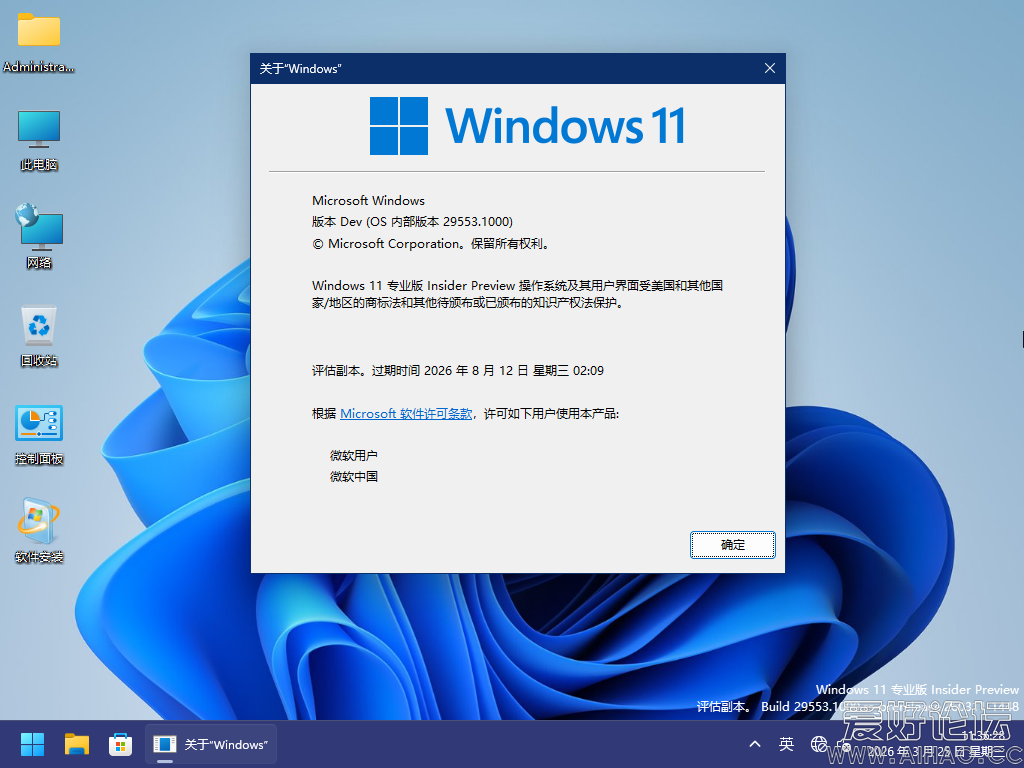Screen dimensions: 1024x768
Task: Open File Explorer from the taskbar
Action: (x=76, y=744)
